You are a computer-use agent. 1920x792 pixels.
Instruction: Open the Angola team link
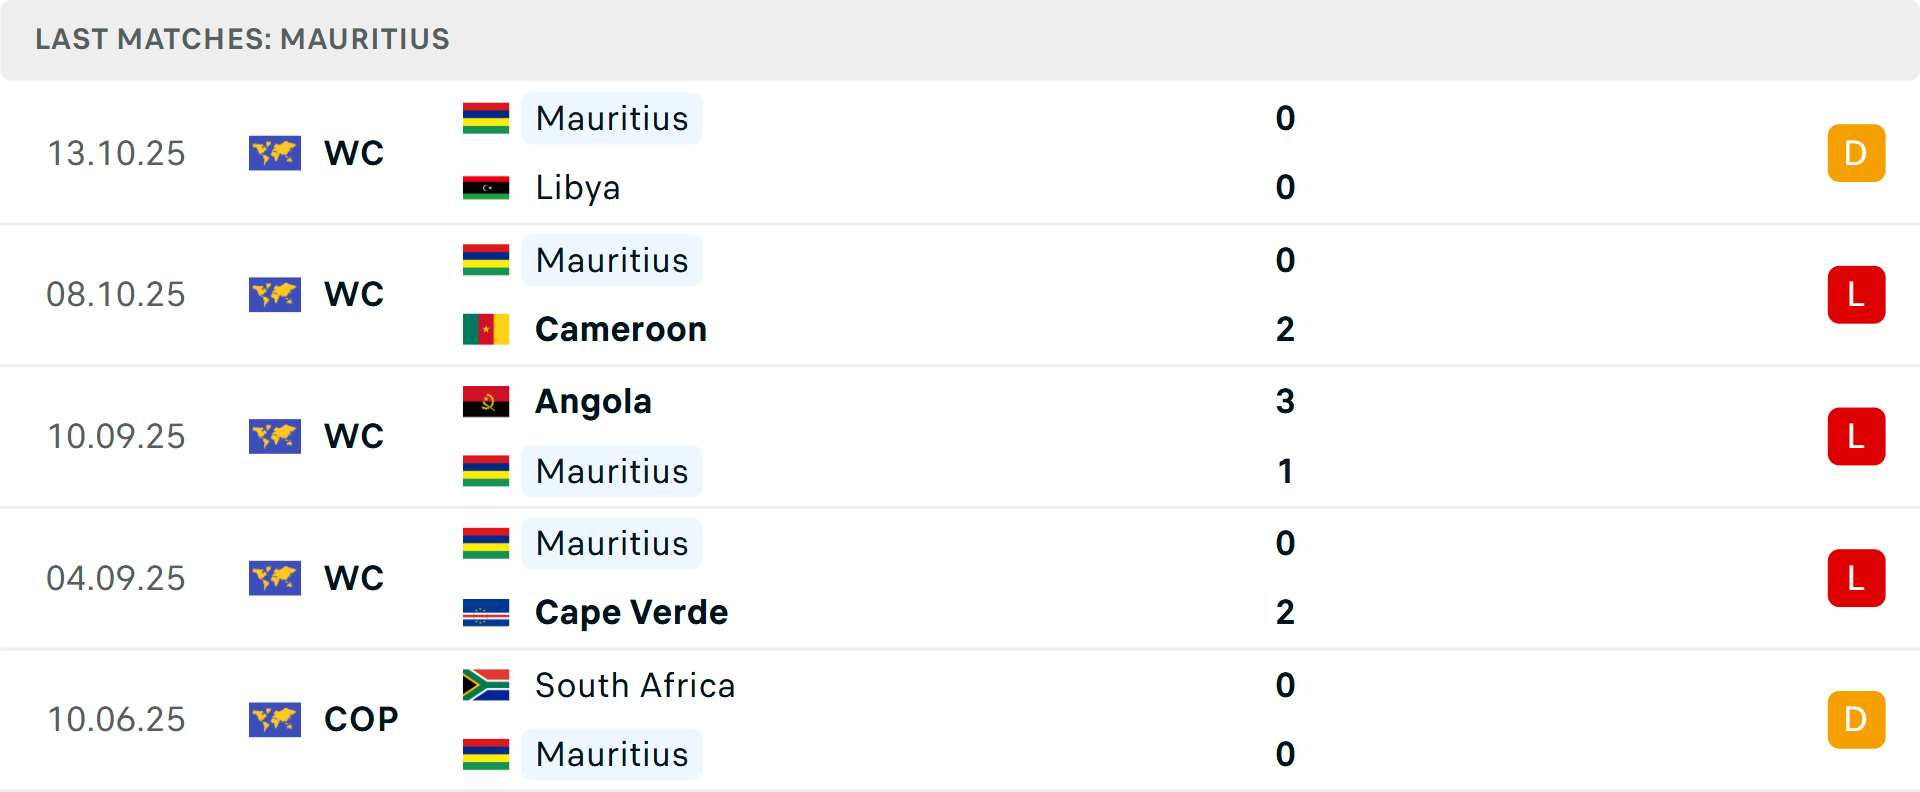click(593, 402)
